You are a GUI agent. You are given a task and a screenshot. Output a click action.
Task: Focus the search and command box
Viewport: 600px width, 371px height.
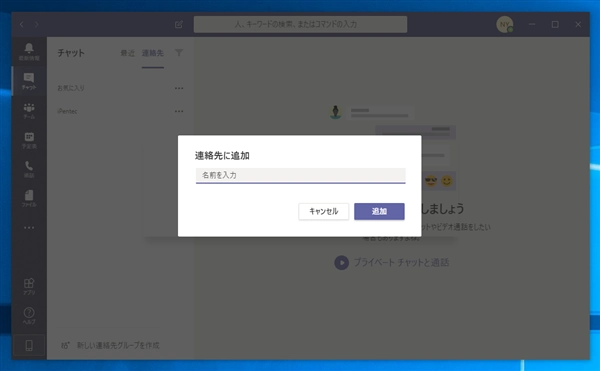300,24
